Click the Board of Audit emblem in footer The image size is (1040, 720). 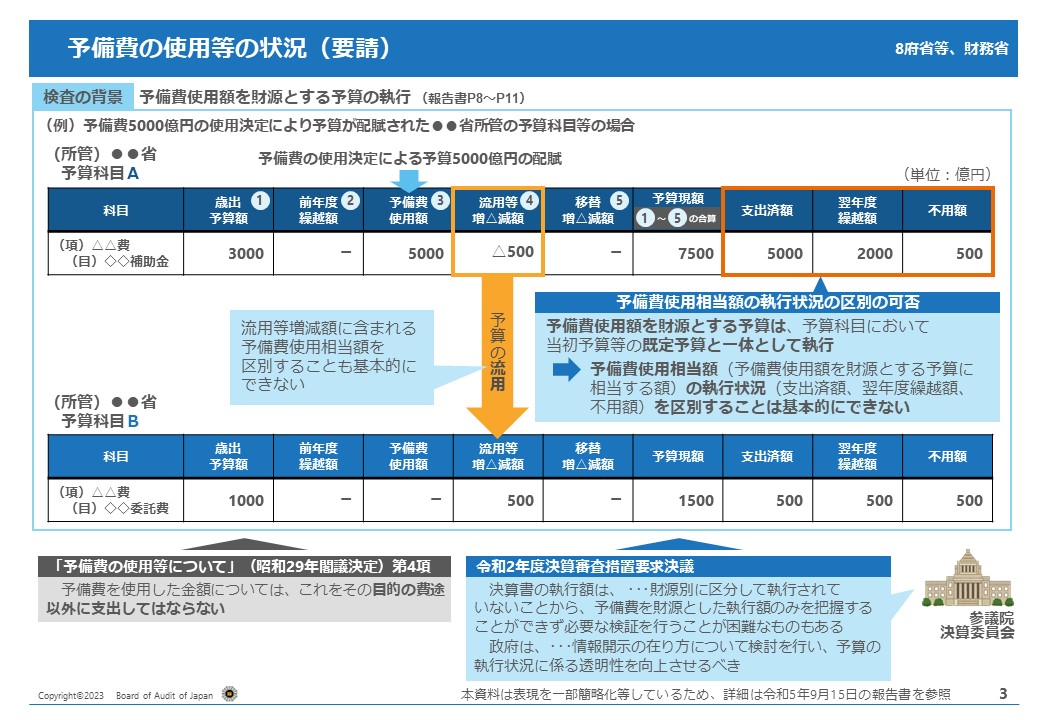[x=229, y=694]
